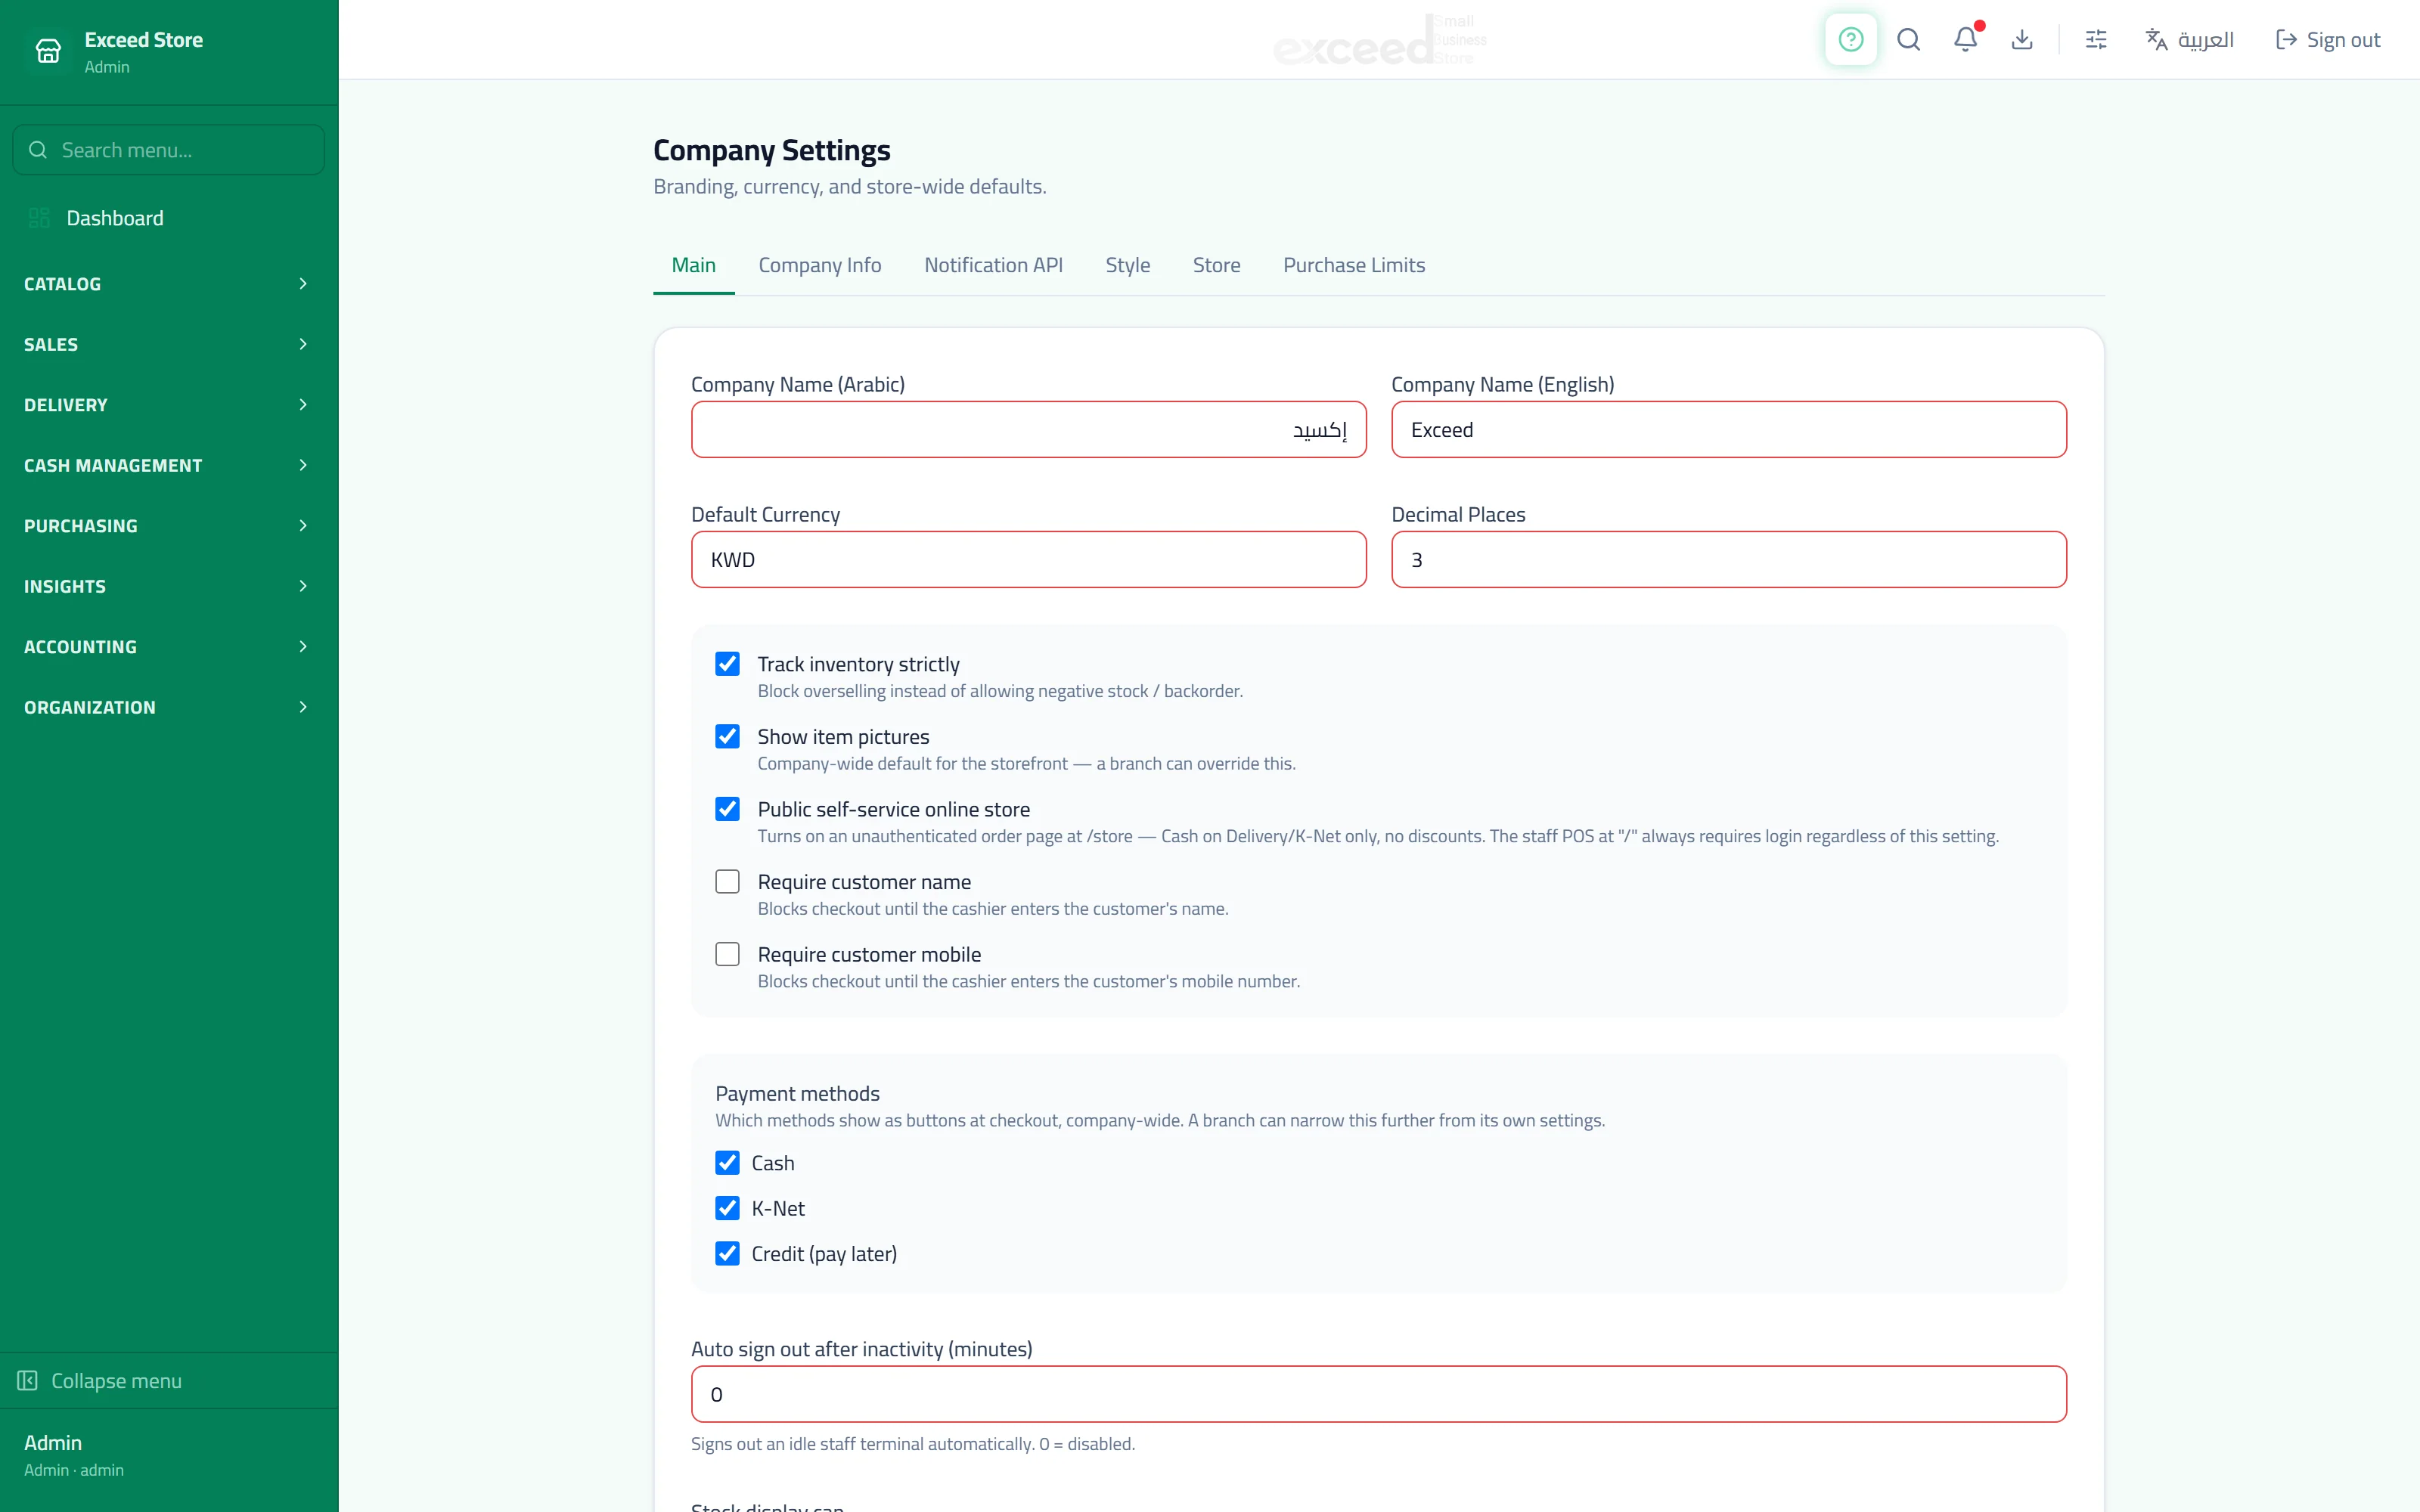Screen dimensions: 2420x1512
Task: Click the Sign out button
Action: [x=2327, y=40]
